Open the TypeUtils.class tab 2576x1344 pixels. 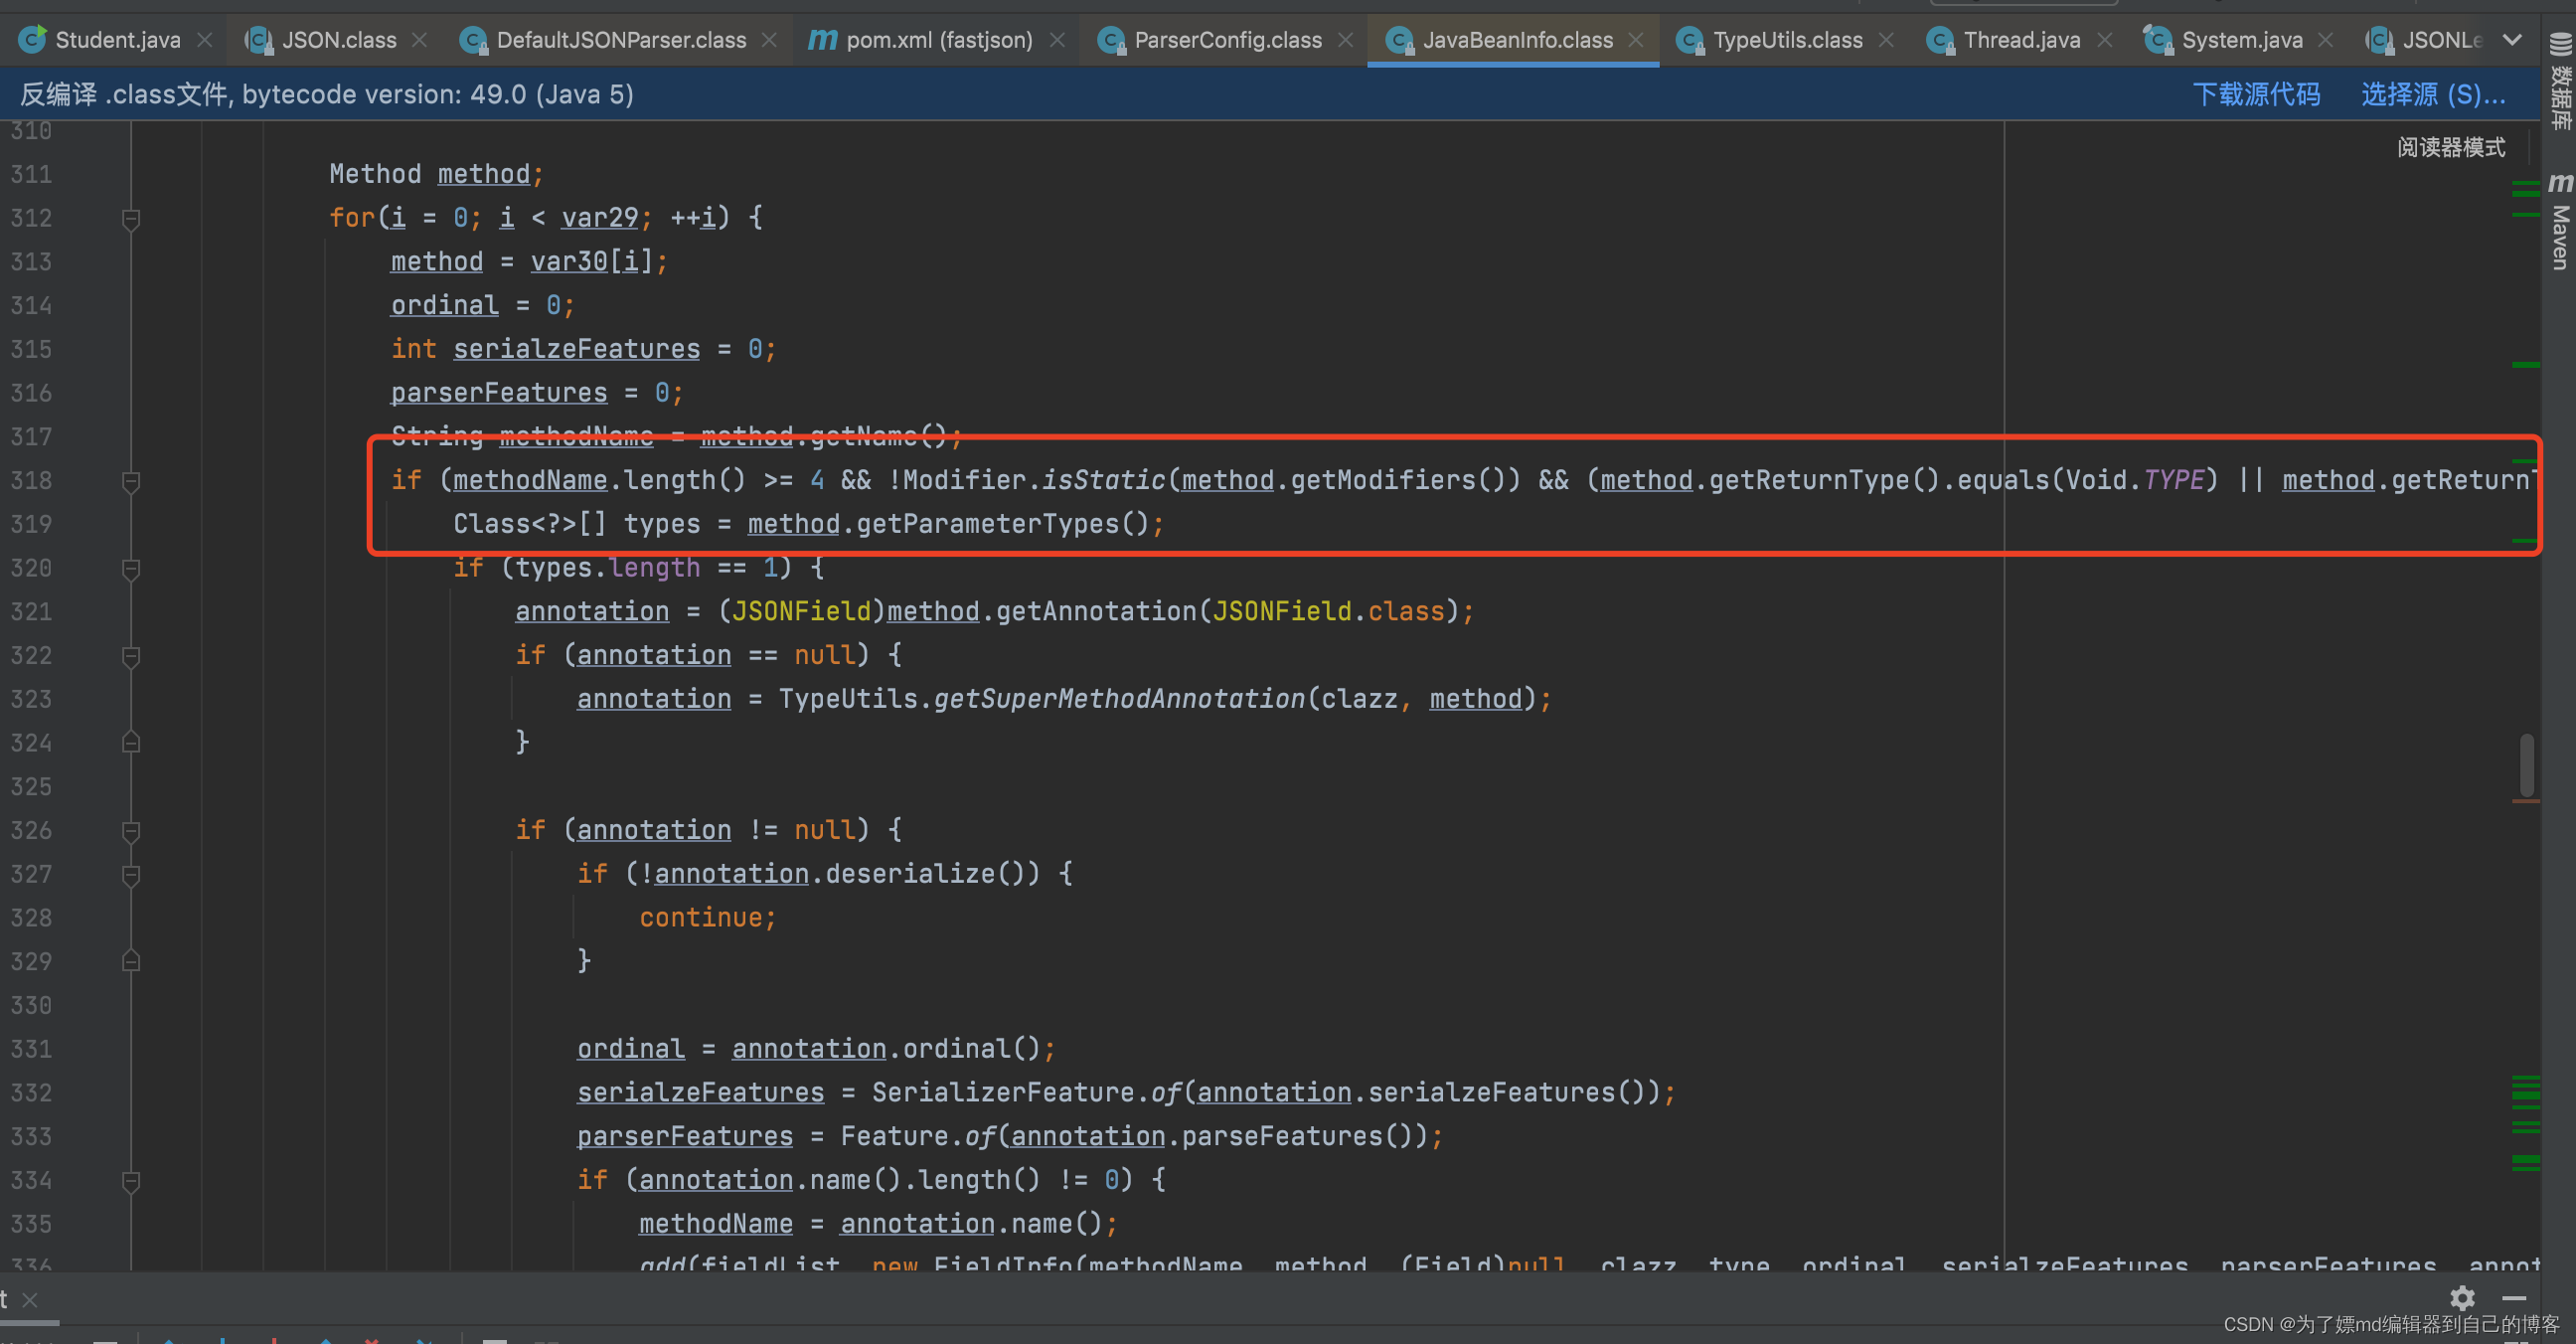[x=1787, y=40]
